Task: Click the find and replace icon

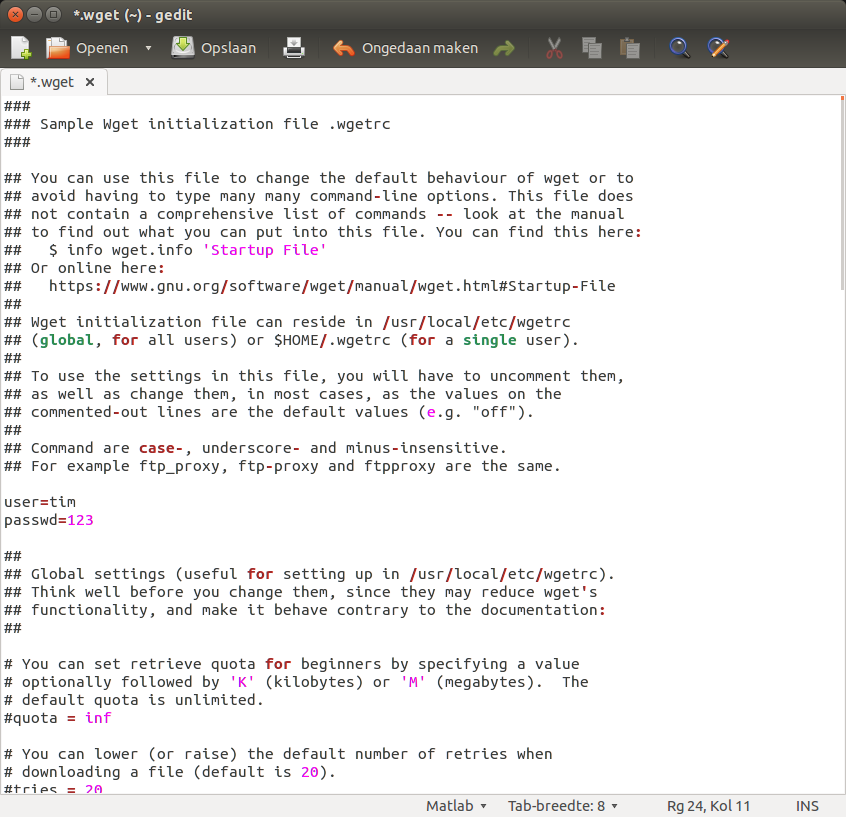Action: point(718,48)
